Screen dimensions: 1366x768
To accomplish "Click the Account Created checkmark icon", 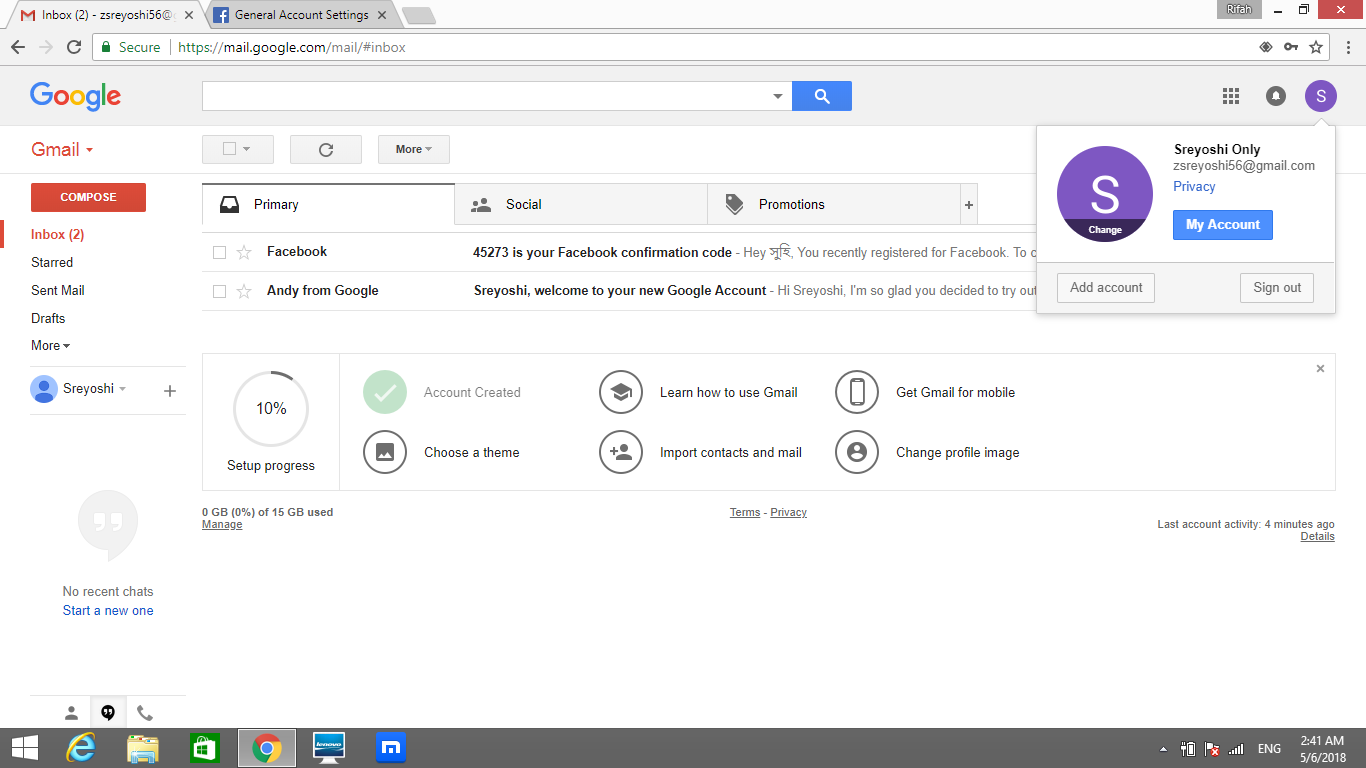I will [x=385, y=392].
